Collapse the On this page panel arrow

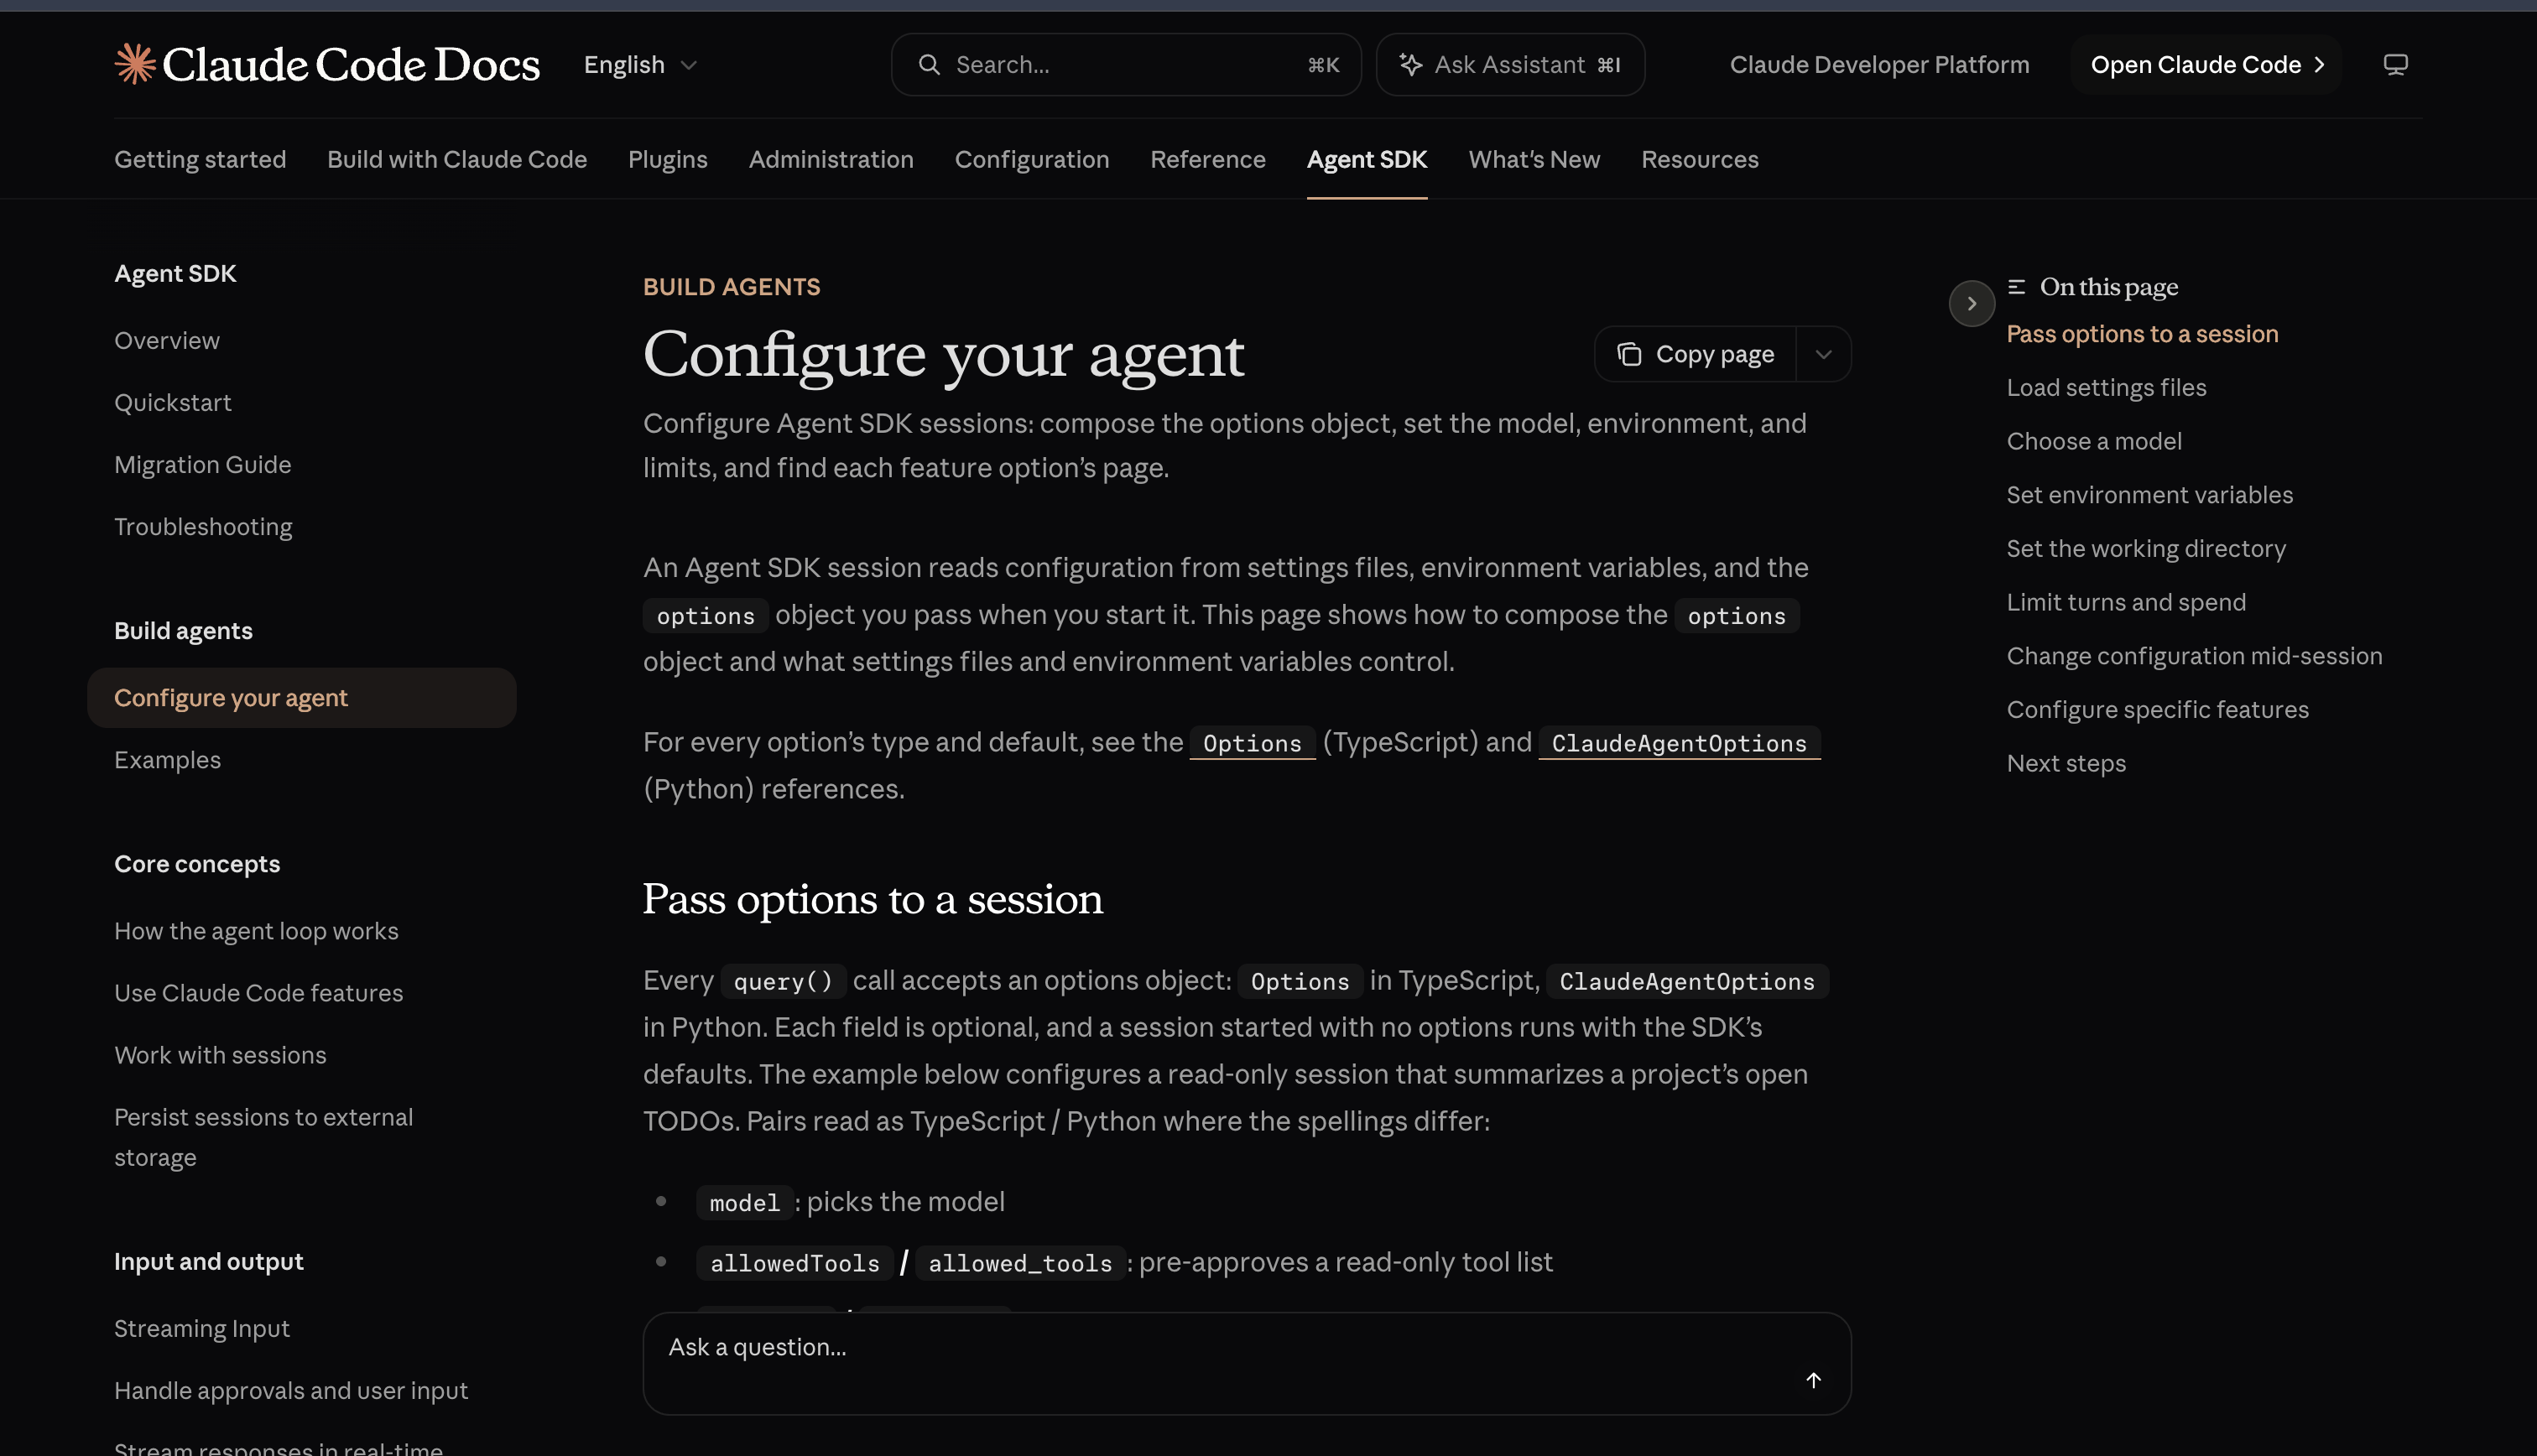point(1971,303)
